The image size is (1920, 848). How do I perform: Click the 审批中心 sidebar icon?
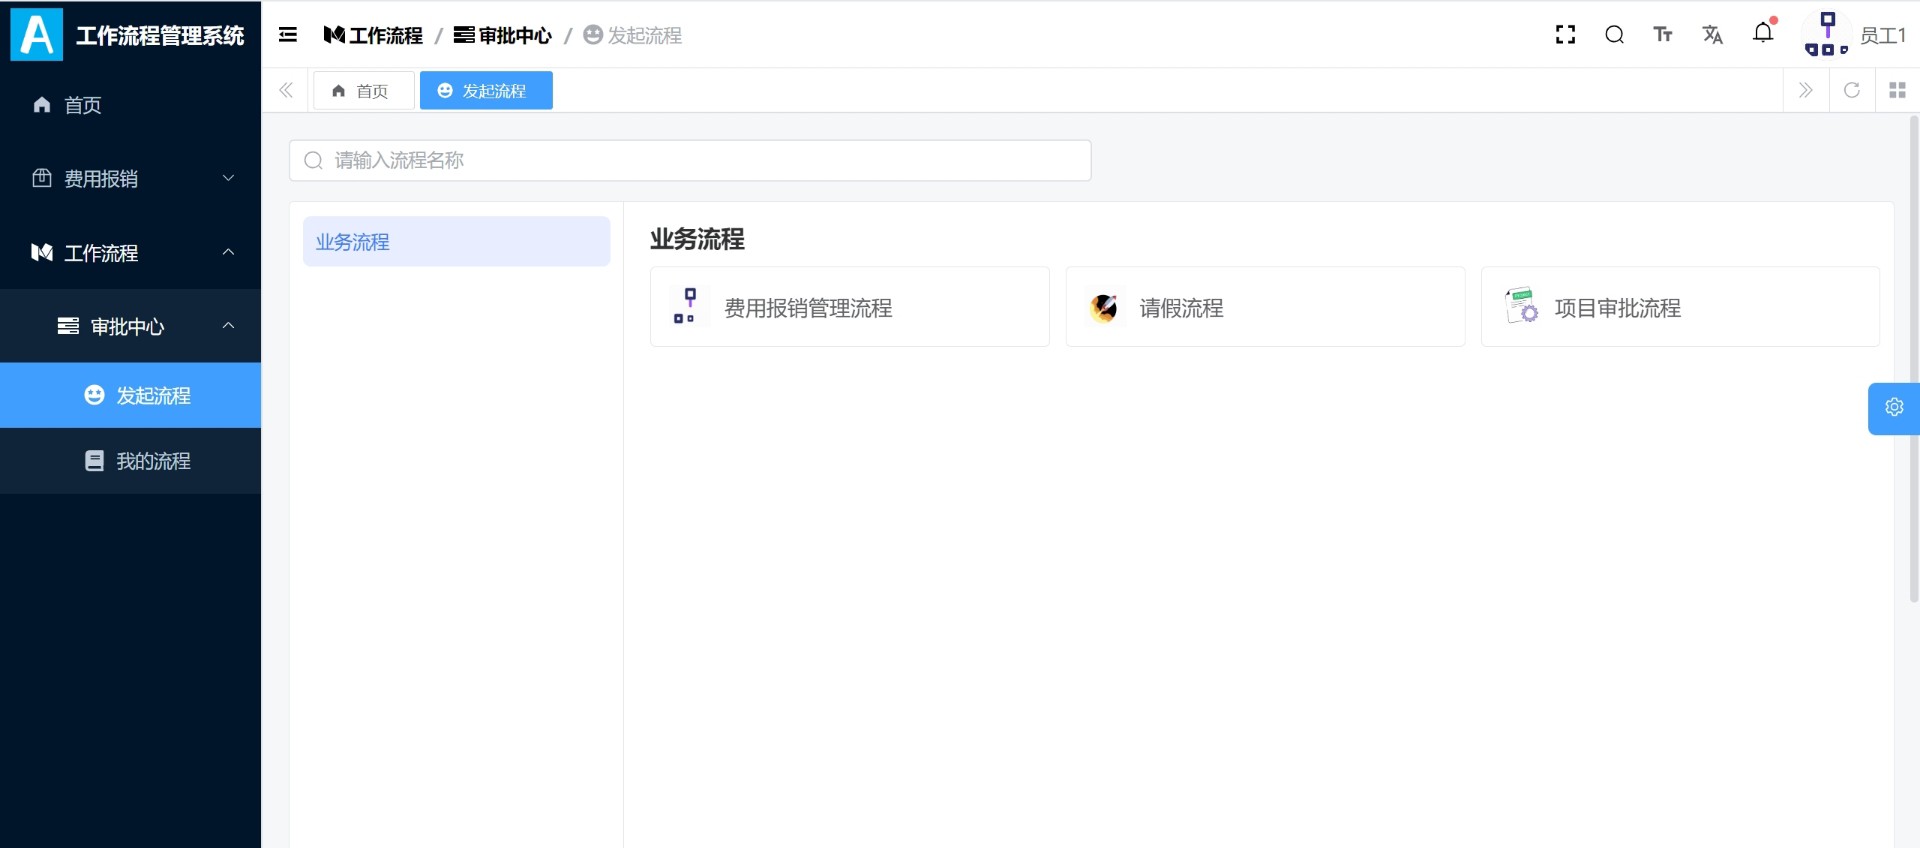[x=68, y=326]
